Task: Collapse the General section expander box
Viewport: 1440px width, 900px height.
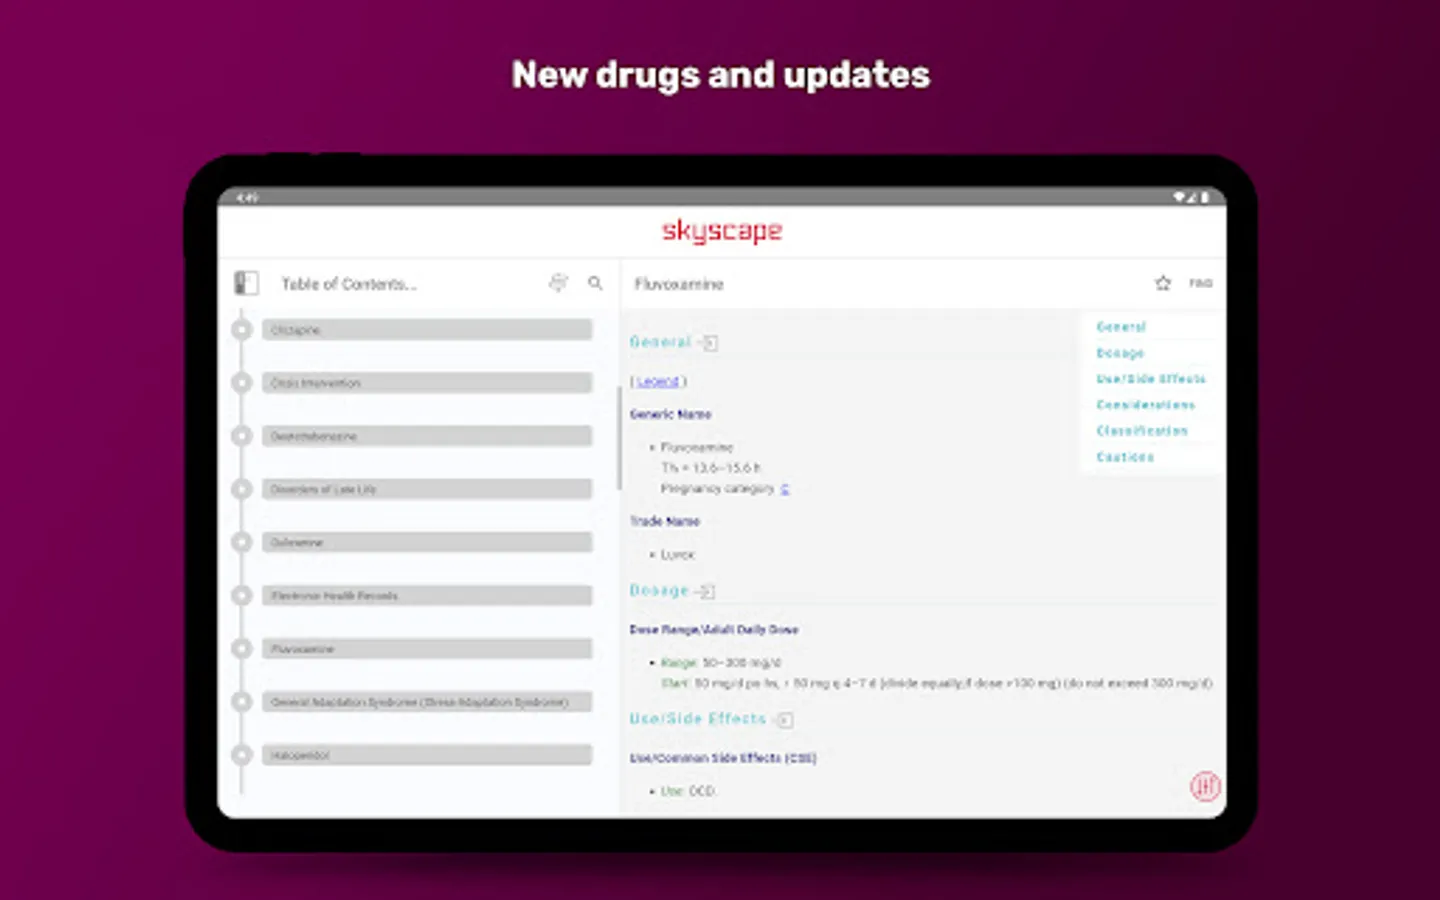Action: [710, 343]
